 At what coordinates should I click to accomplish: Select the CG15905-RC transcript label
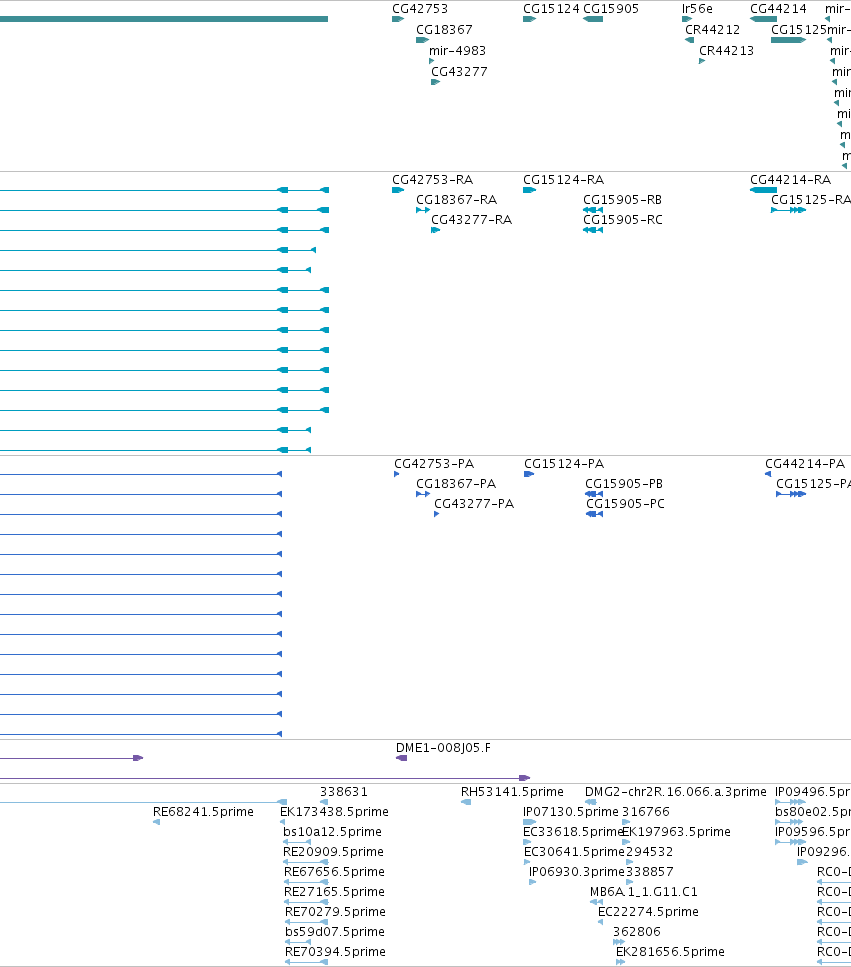pyautogui.click(x=623, y=220)
